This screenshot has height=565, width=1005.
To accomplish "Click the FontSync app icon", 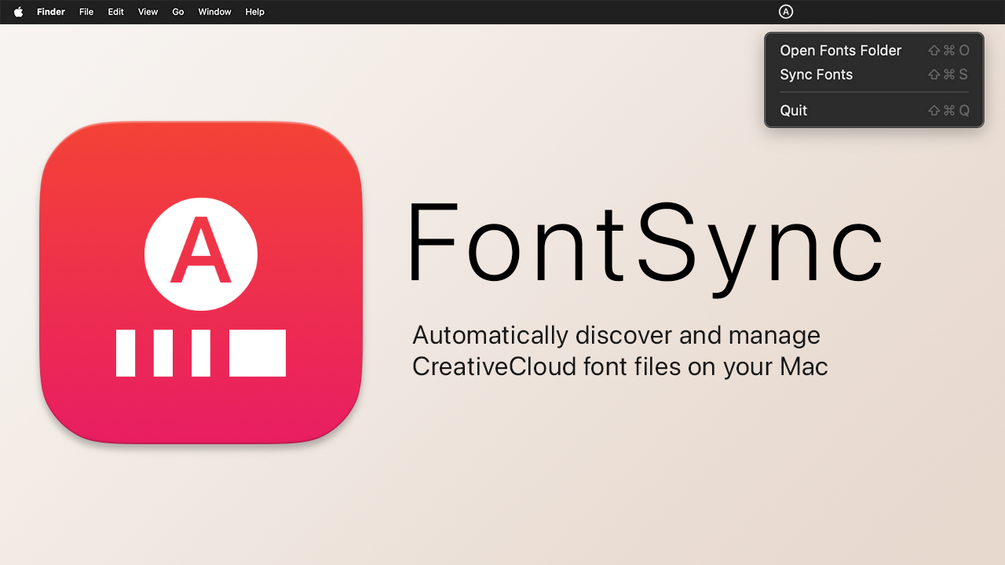I will (x=201, y=282).
